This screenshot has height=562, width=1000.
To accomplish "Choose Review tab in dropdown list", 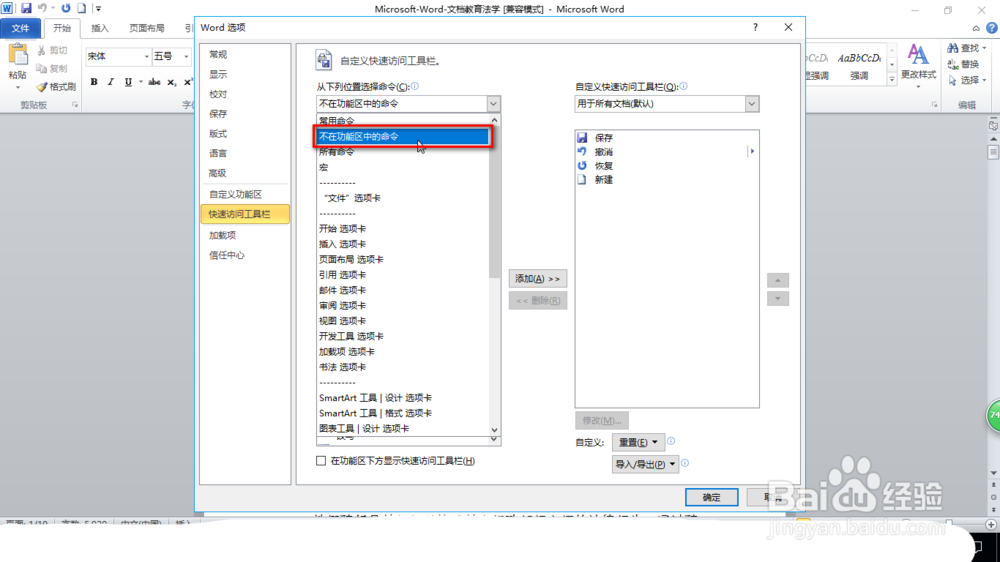I will click(x=403, y=306).
